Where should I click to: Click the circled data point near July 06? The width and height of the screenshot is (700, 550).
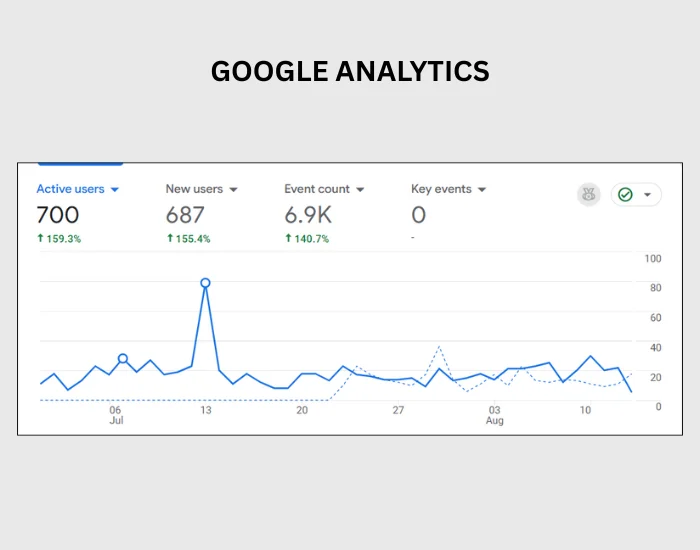click(123, 358)
